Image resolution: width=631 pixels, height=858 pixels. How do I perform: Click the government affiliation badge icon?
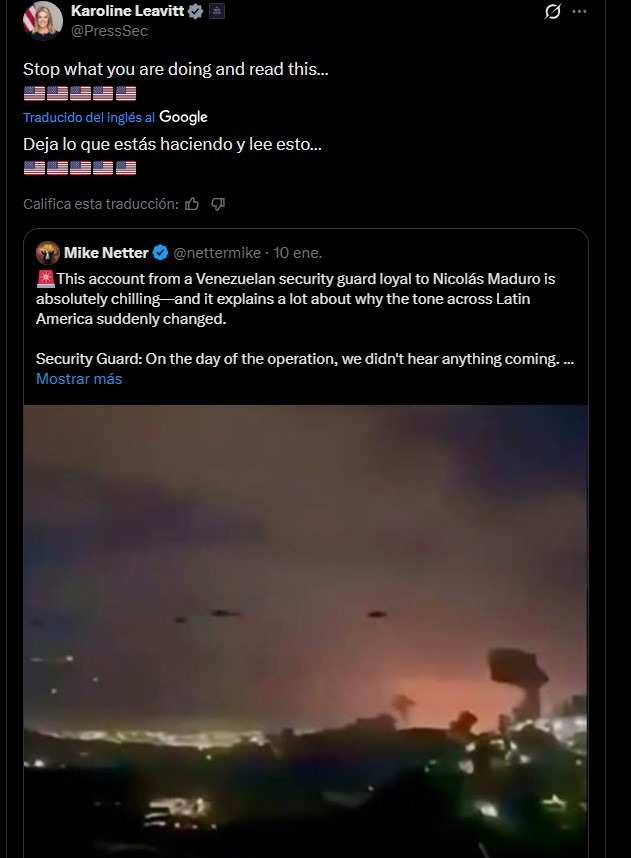tap(217, 11)
